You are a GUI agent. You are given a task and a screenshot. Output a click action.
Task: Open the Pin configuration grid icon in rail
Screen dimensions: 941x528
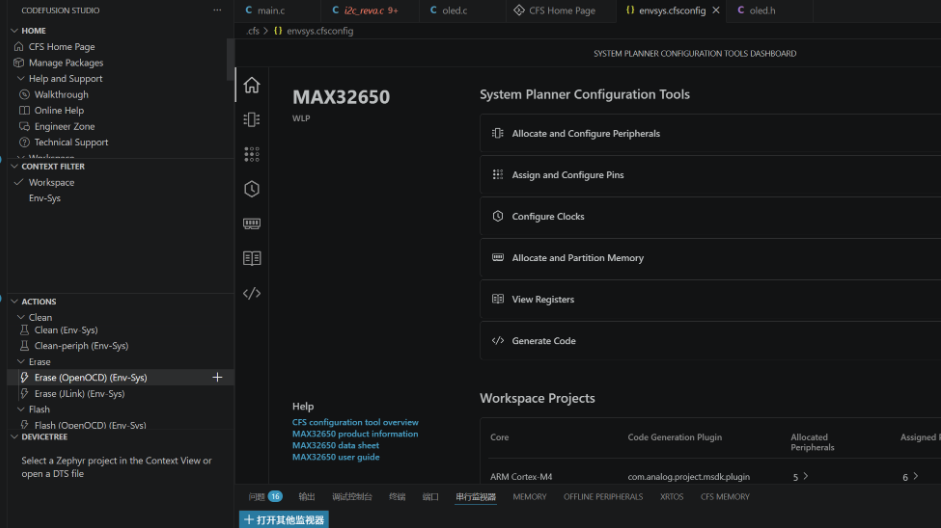click(x=251, y=154)
